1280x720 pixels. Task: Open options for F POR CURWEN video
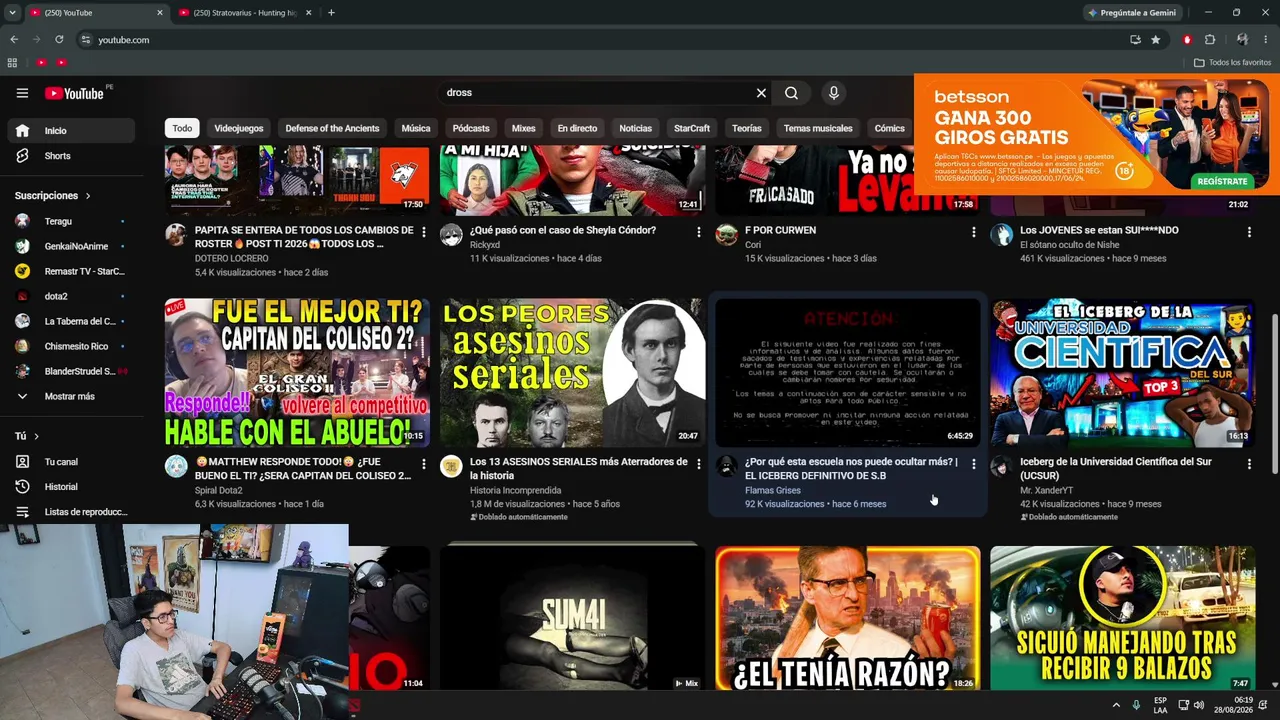(x=973, y=232)
